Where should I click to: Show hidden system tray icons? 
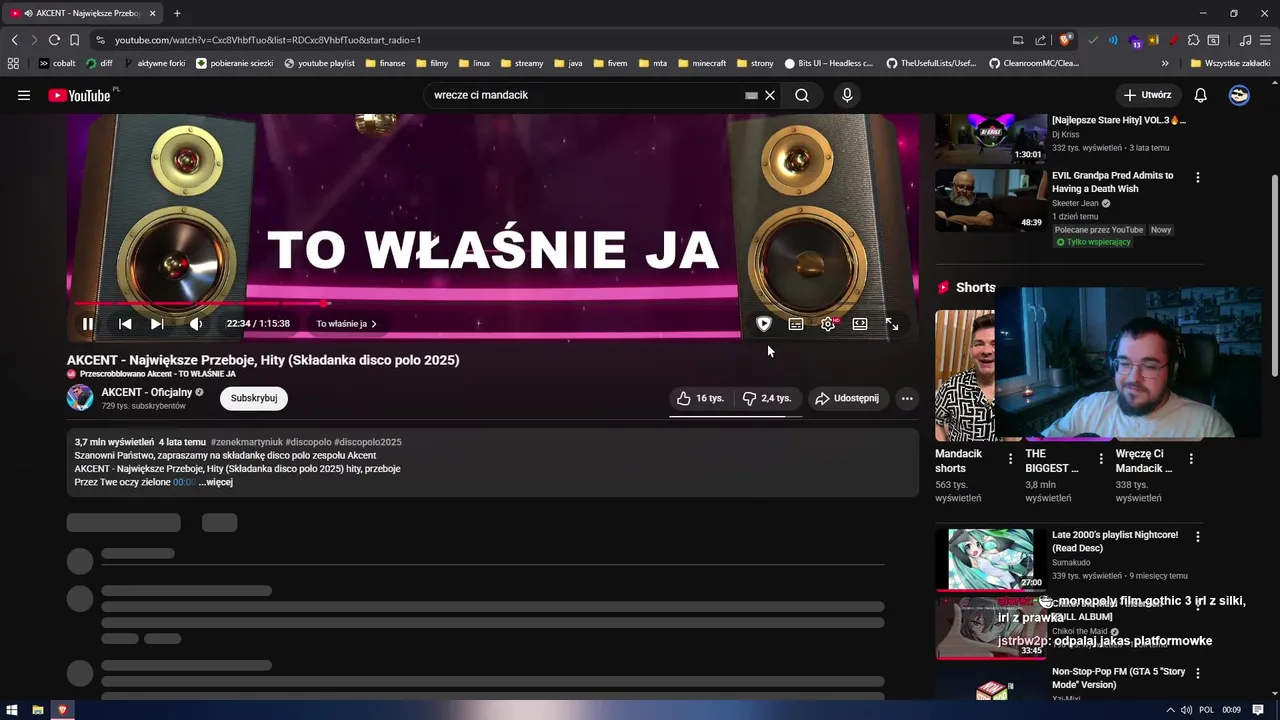pos(1170,710)
